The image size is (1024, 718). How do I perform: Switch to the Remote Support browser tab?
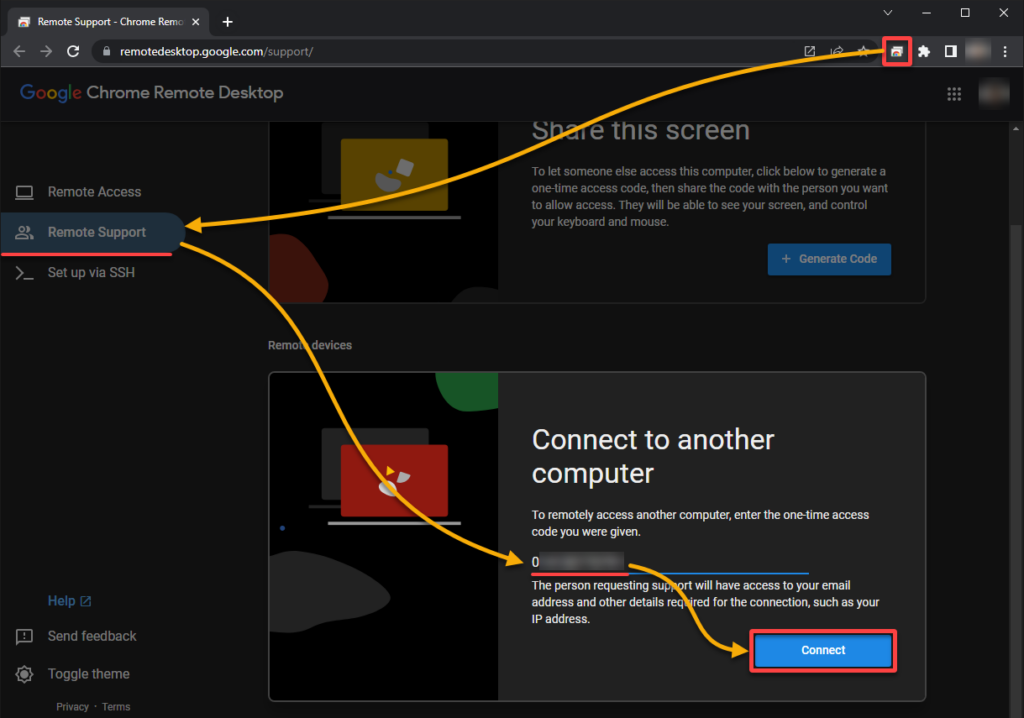click(100, 21)
